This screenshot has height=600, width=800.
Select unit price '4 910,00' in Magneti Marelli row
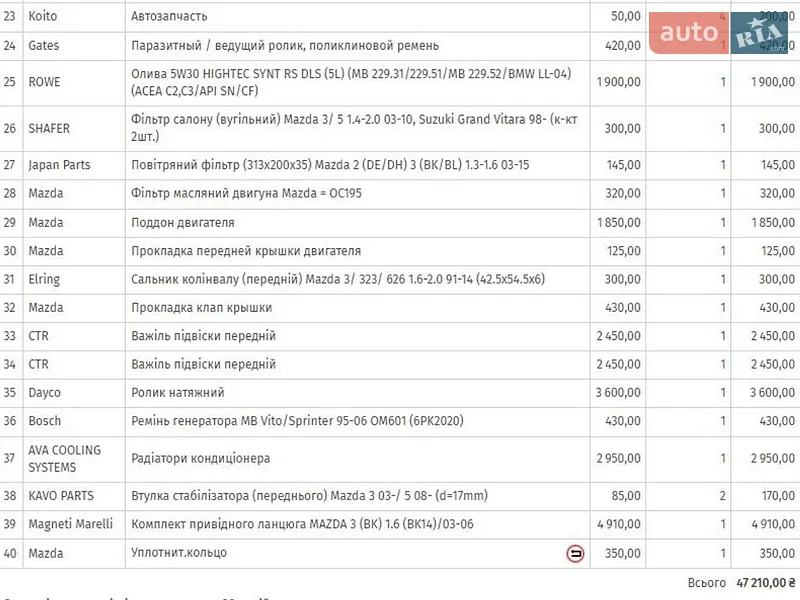click(x=619, y=524)
